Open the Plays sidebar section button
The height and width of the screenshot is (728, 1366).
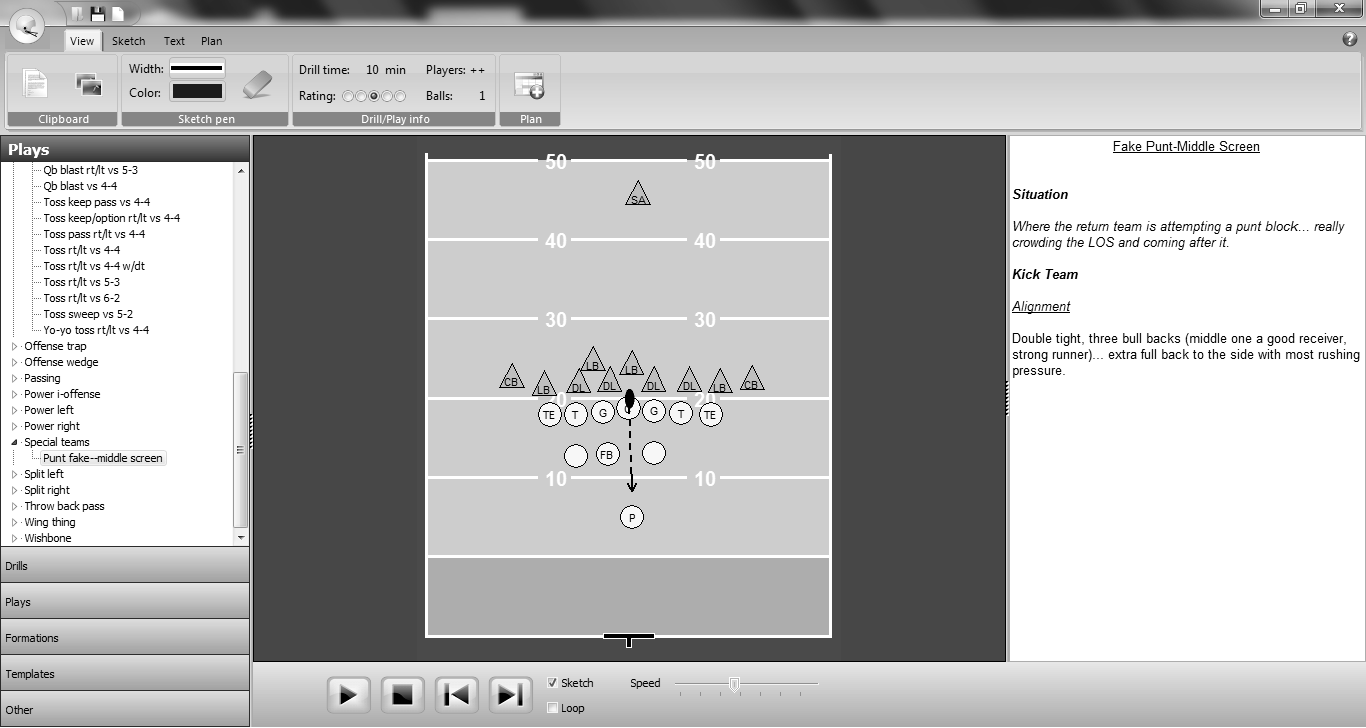(124, 602)
